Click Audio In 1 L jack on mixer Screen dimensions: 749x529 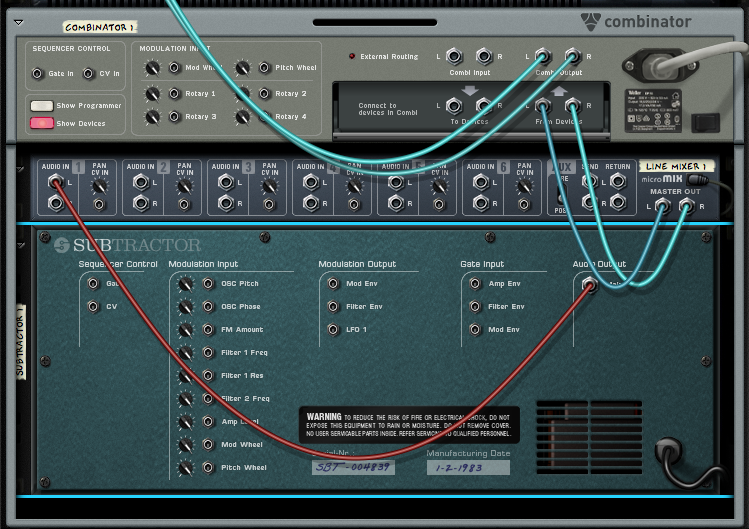pos(56,182)
